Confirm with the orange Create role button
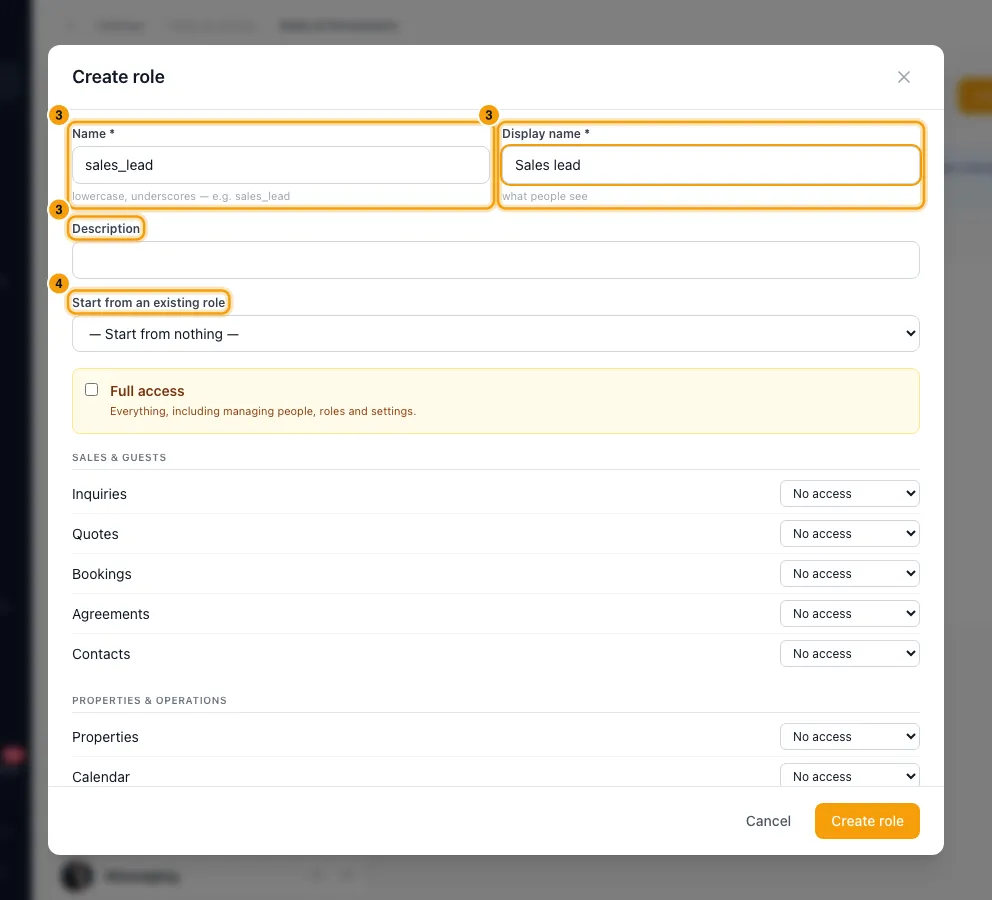 pyautogui.click(x=867, y=821)
